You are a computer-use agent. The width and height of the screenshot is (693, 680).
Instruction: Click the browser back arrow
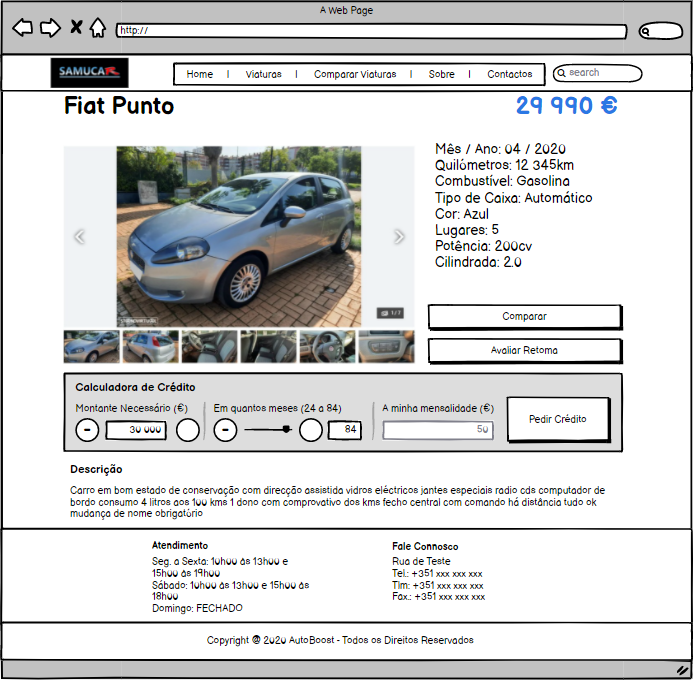pos(22,28)
